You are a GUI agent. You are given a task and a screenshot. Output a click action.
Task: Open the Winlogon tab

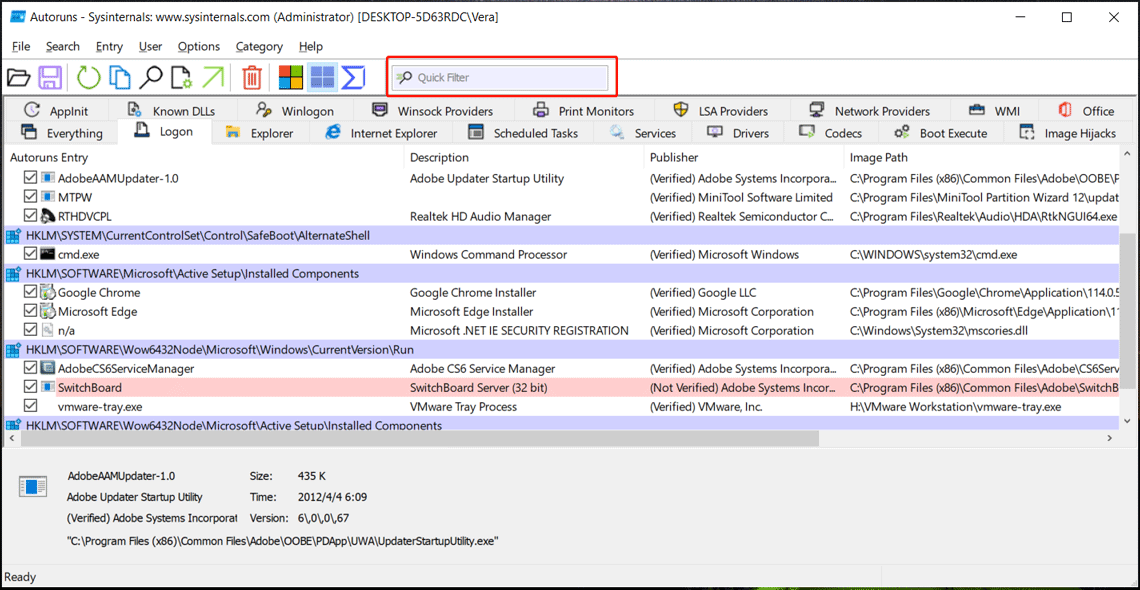(x=295, y=110)
